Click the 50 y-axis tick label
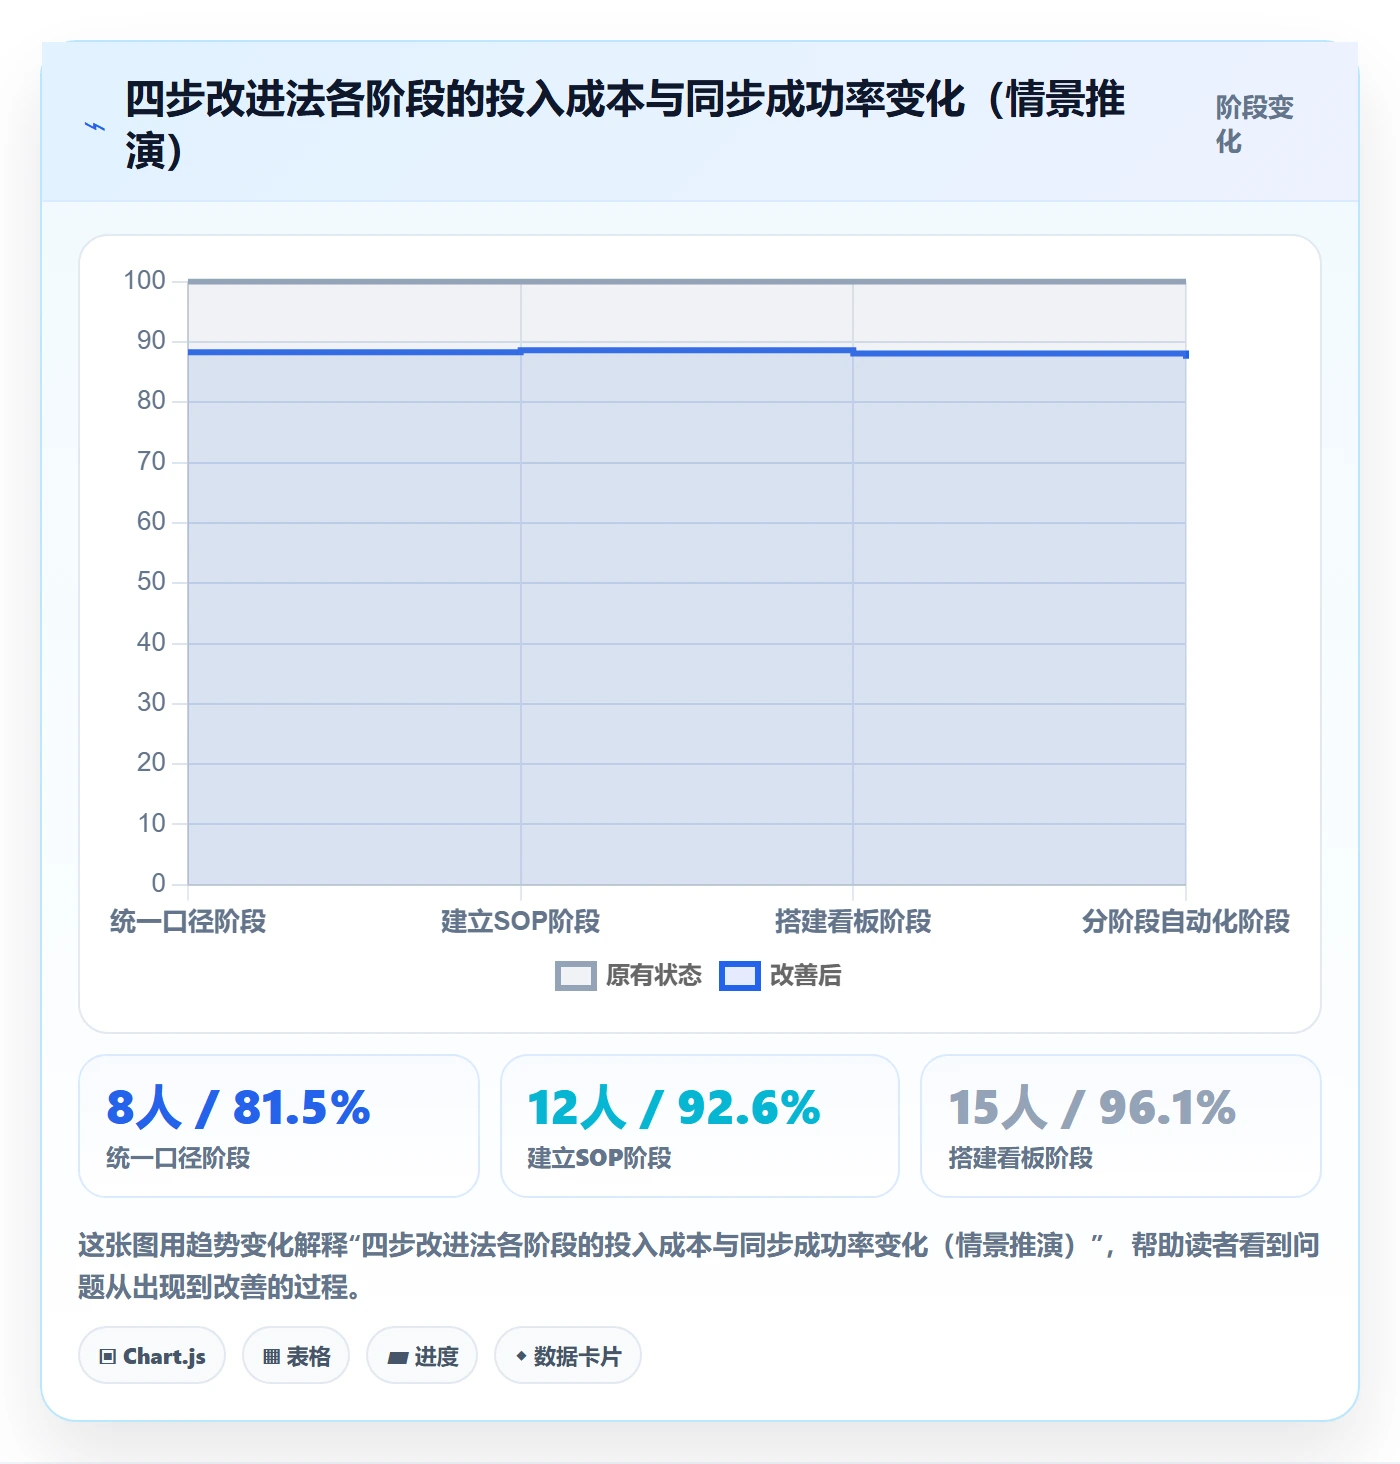This screenshot has width=1400, height=1464. point(151,582)
